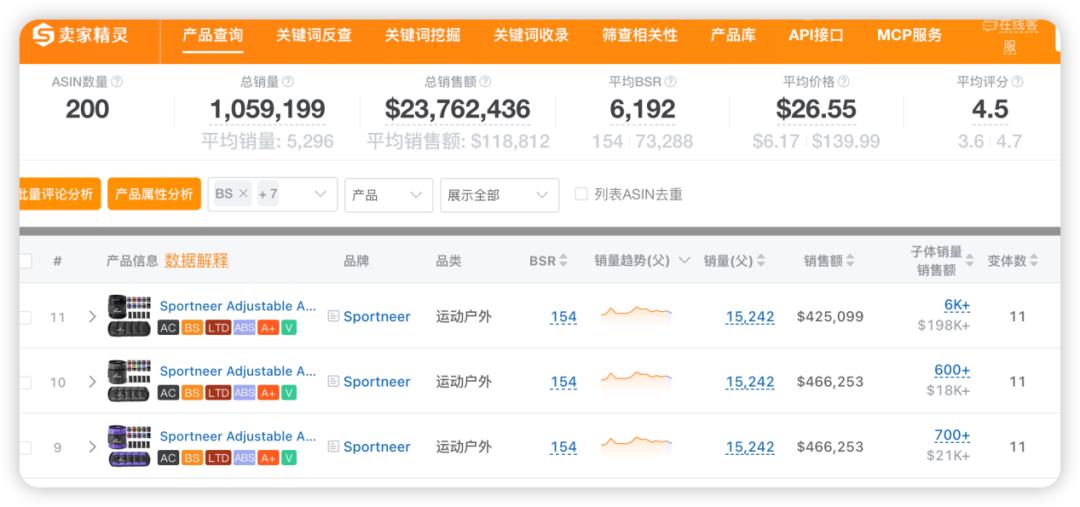This screenshot has width=1080, height=507.
Task: Click AC badge in row 11
Action: pyautogui.click(x=168, y=328)
